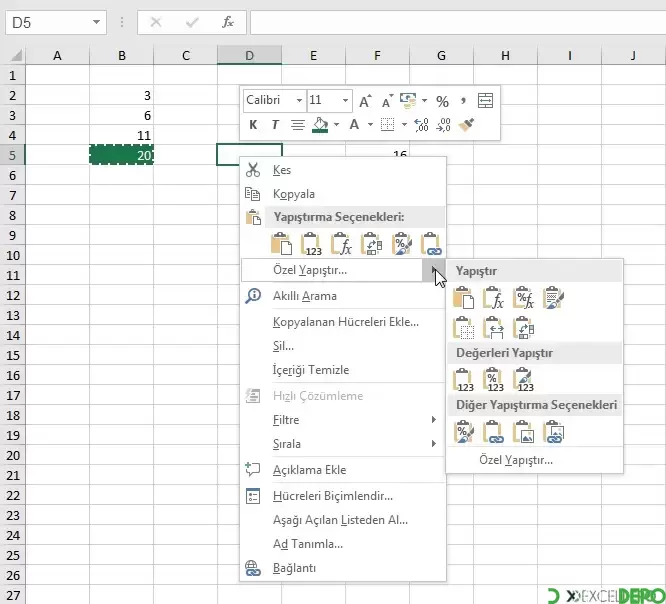Choose Kes from the context menu

pyautogui.click(x=343, y=170)
